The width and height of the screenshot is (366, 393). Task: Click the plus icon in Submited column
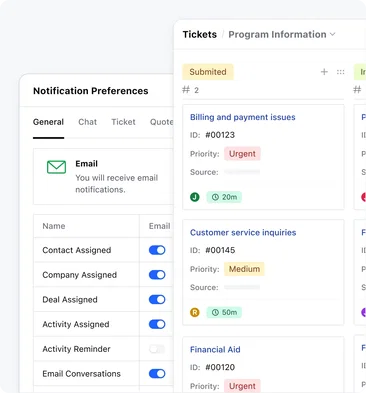click(324, 72)
